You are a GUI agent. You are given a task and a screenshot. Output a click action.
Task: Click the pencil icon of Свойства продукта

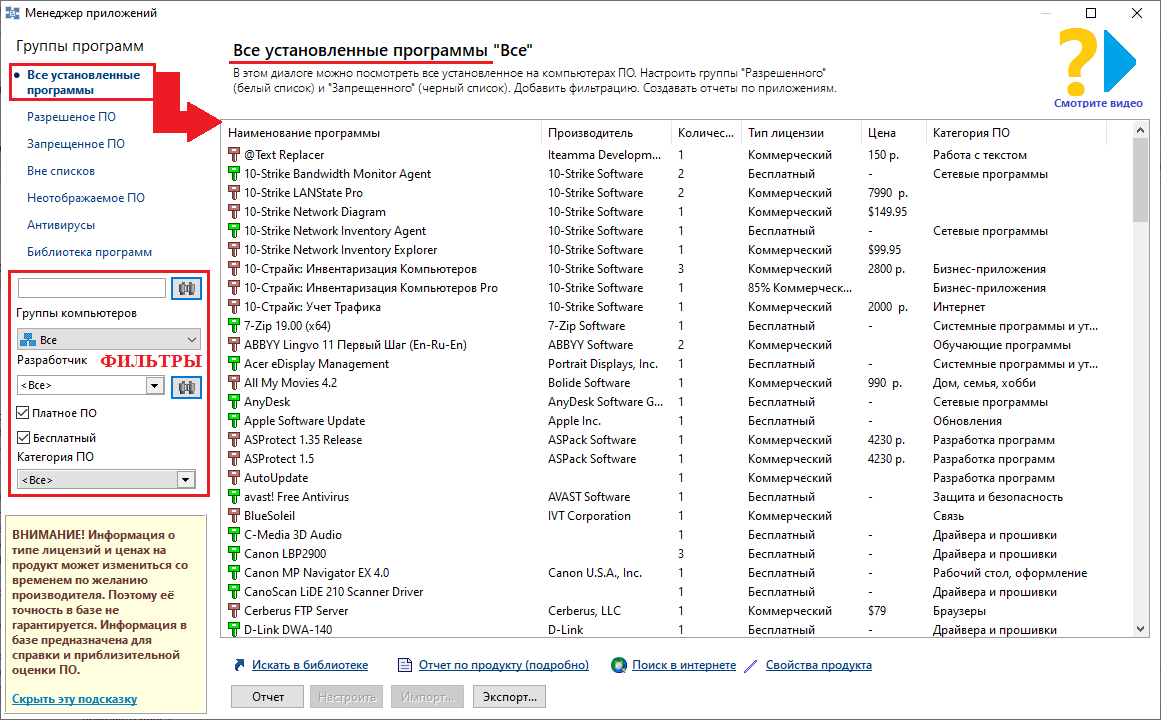[x=751, y=666]
